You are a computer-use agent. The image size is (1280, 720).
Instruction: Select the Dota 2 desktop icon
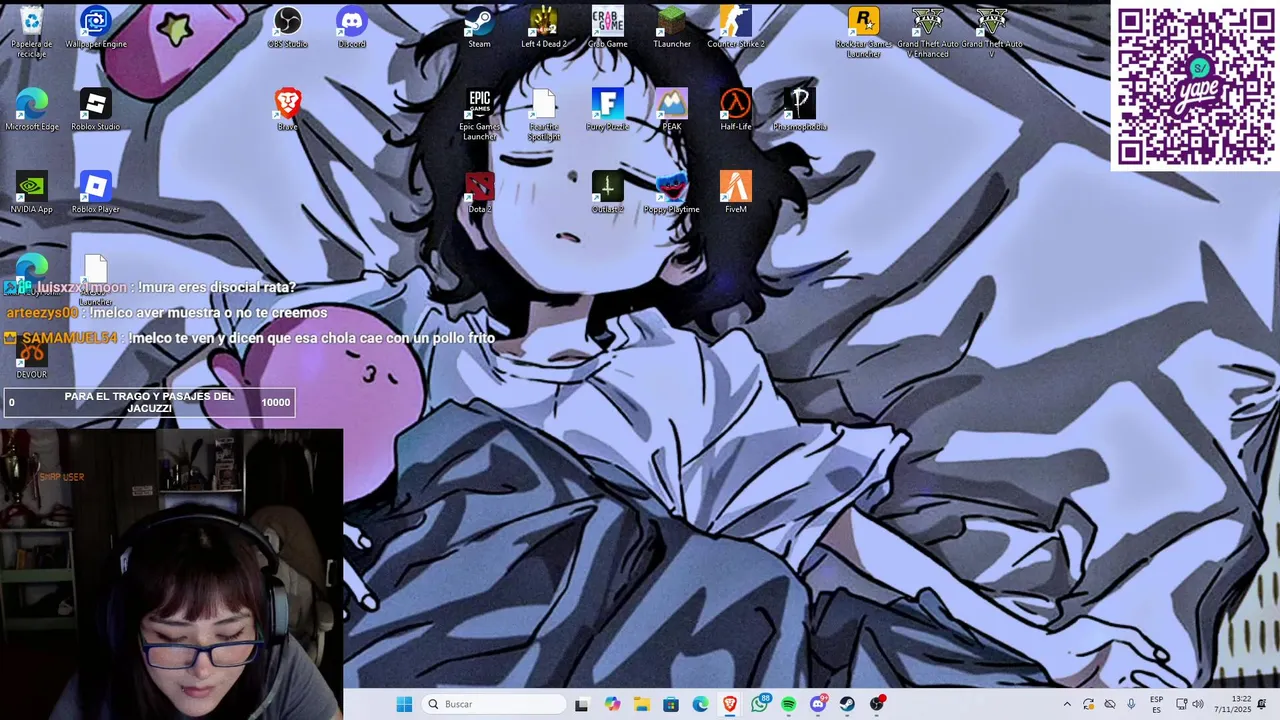tap(480, 192)
